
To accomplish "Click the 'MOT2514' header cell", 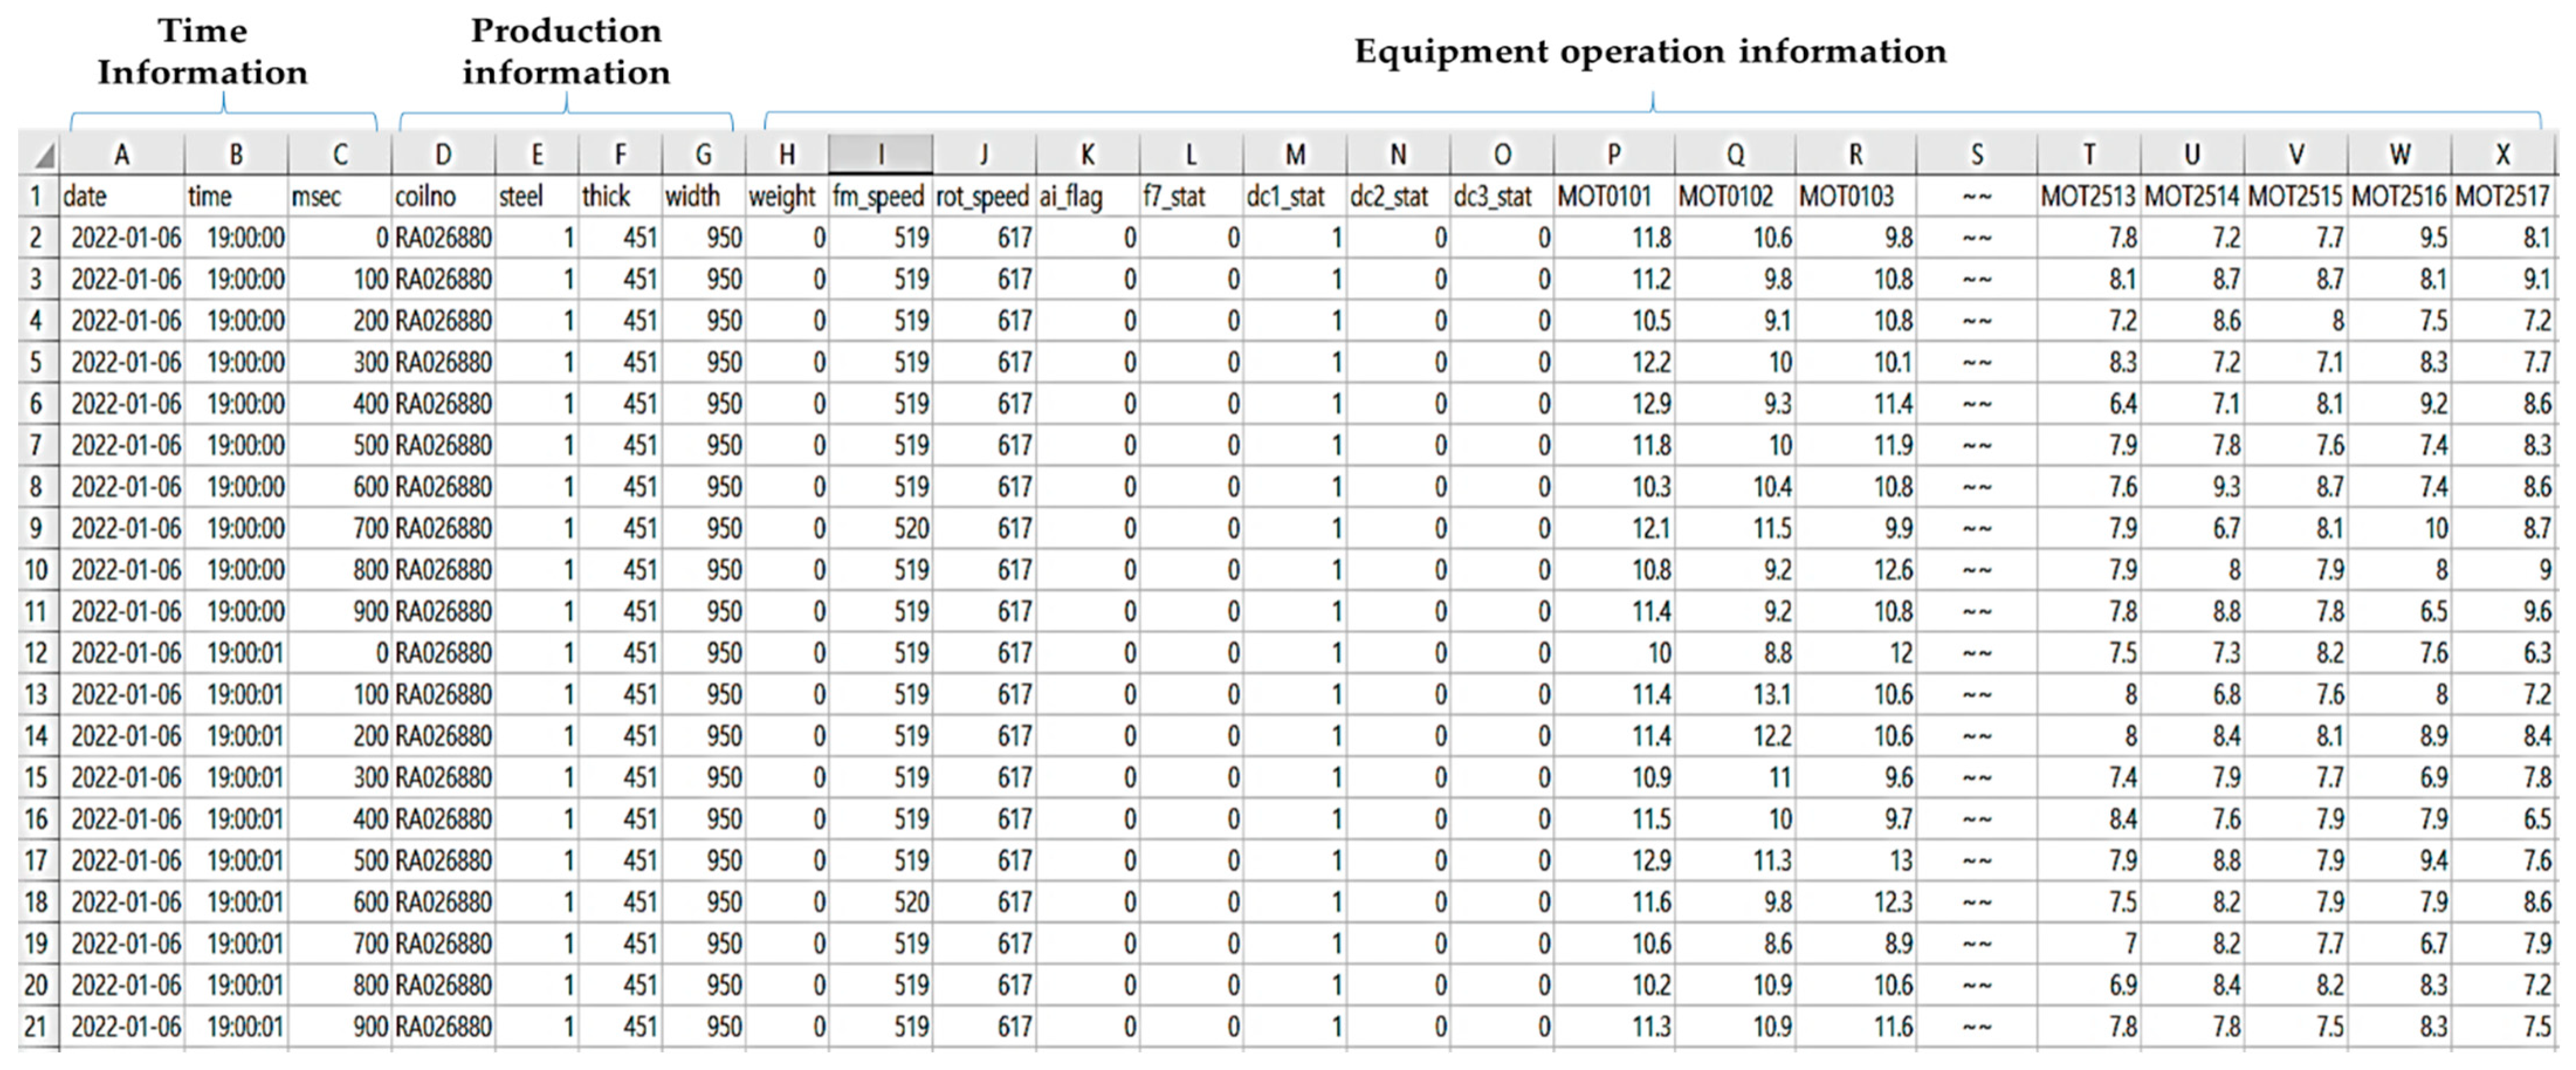I will point(2192,196).
